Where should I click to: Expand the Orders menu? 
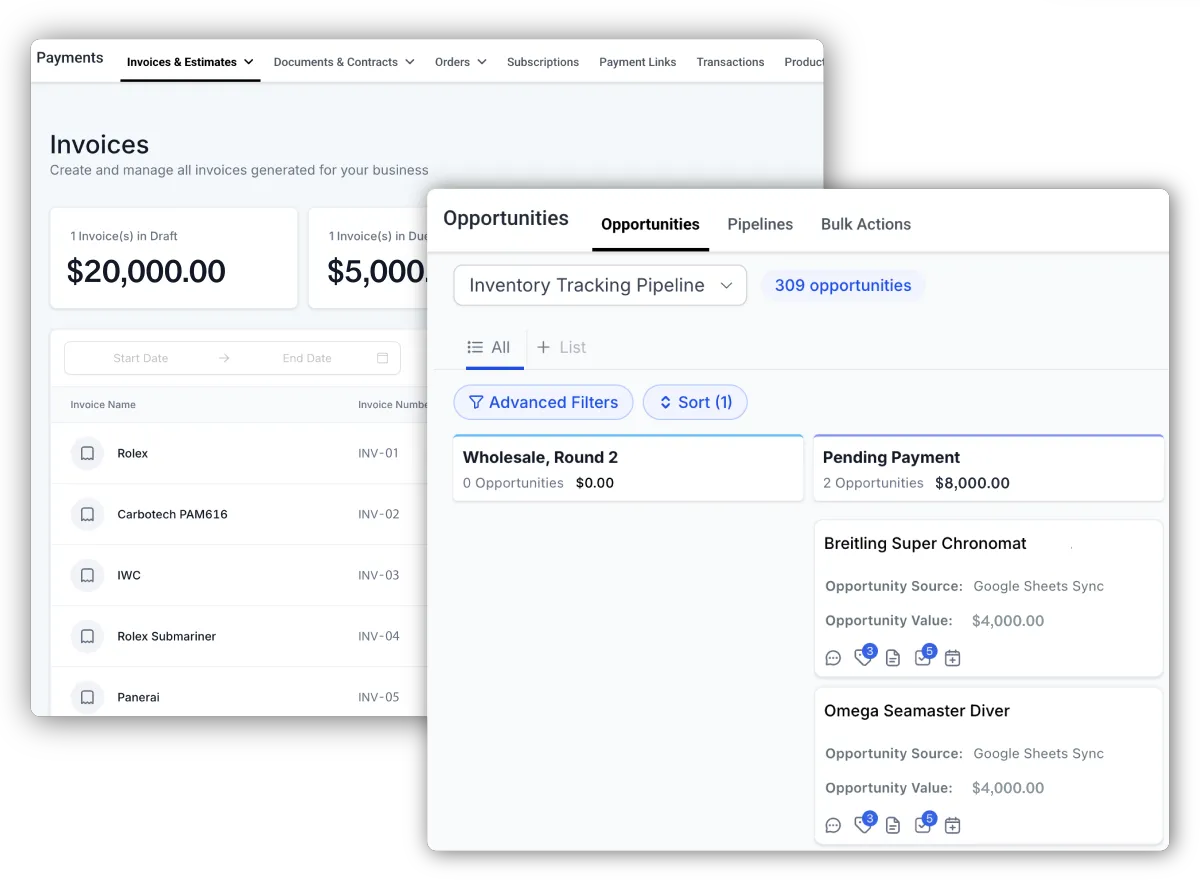point(461,62)
